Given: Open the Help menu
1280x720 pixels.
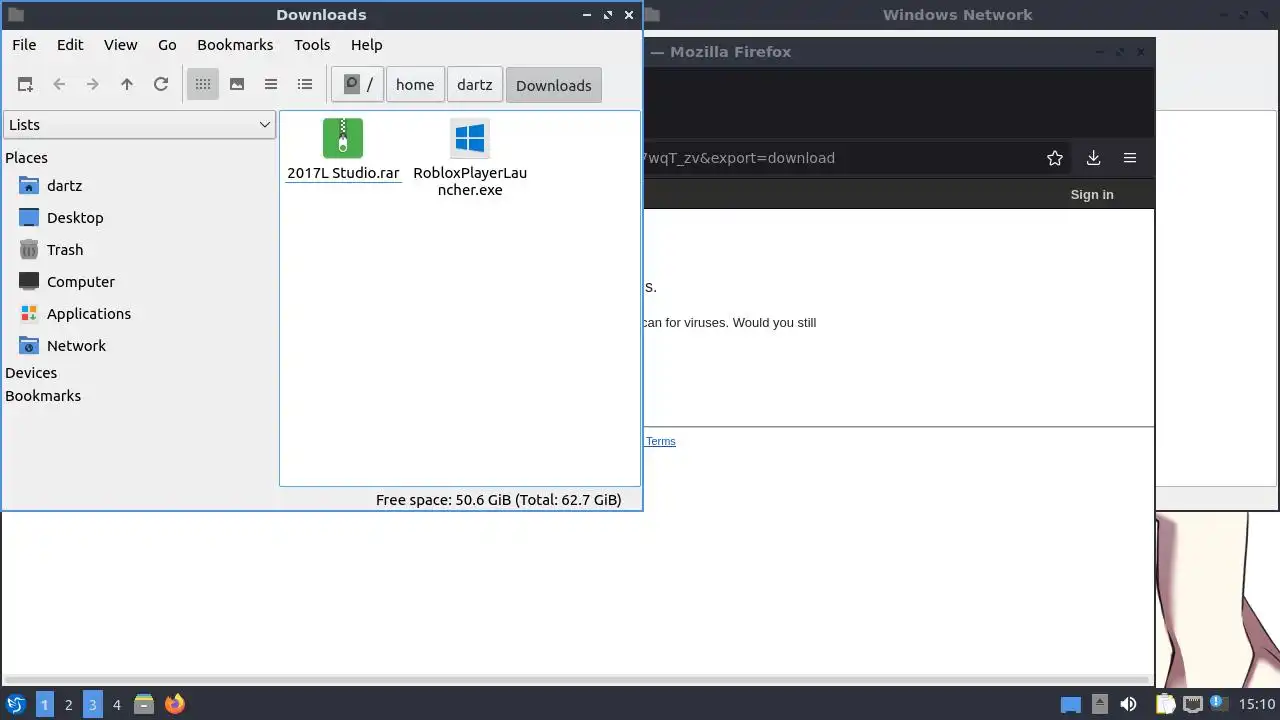Looking at the screenshot, I should click(367, 45).
